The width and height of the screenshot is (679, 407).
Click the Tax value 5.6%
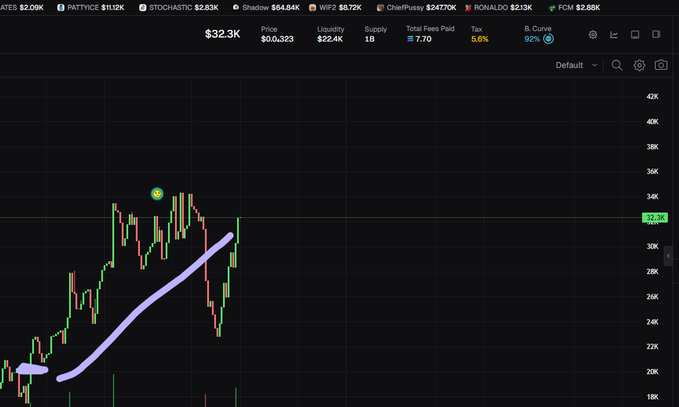point(480,39)
